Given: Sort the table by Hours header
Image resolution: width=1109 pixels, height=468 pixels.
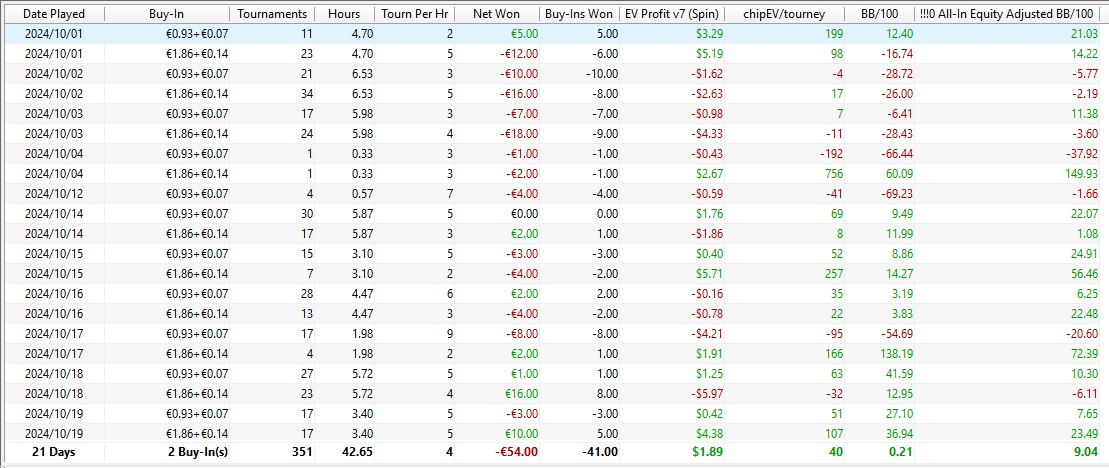Looking at the screenshot, I should point(344,13).
